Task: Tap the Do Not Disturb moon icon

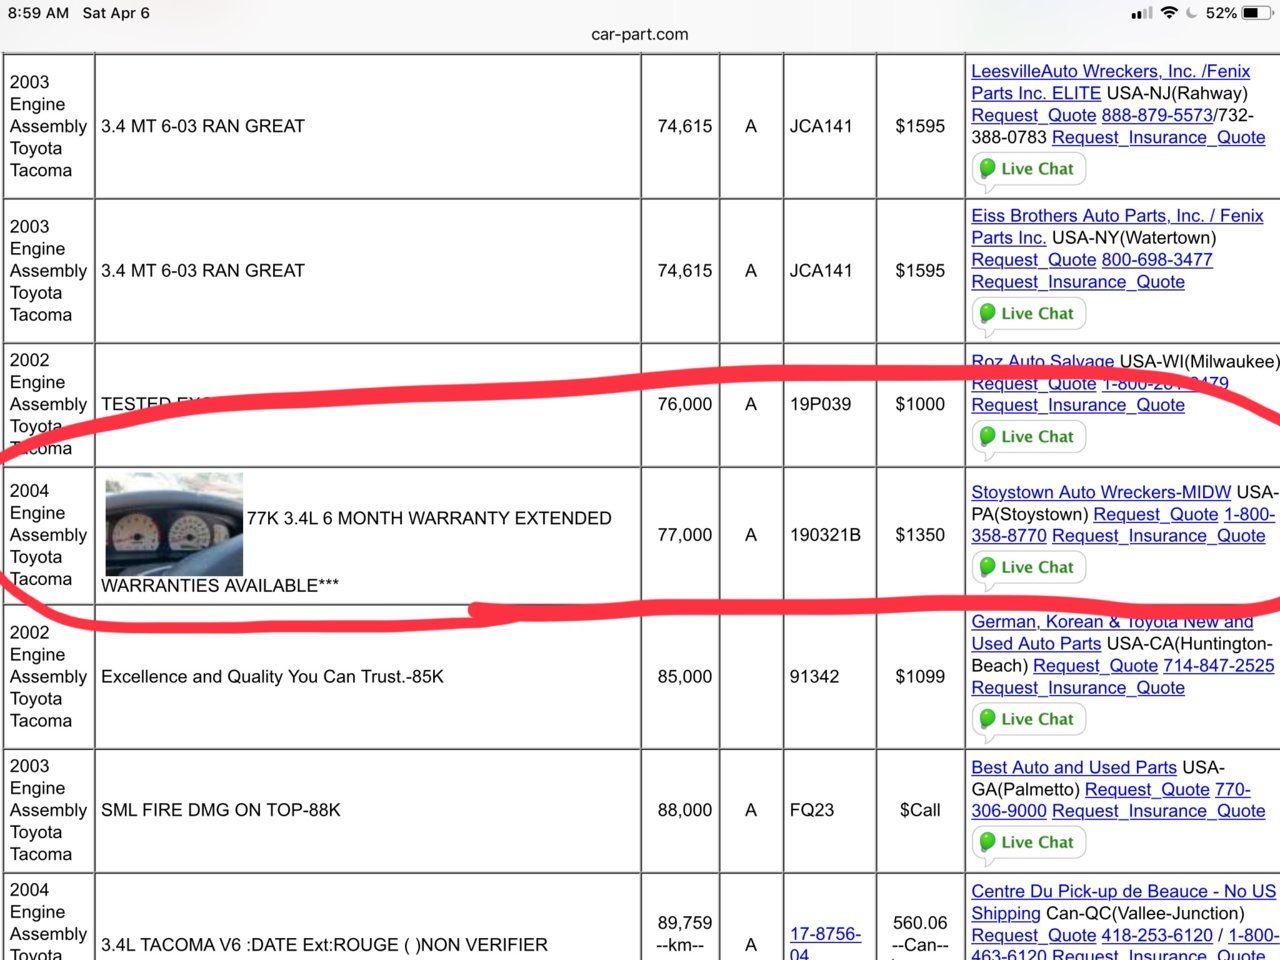Action: point(1191,13)
